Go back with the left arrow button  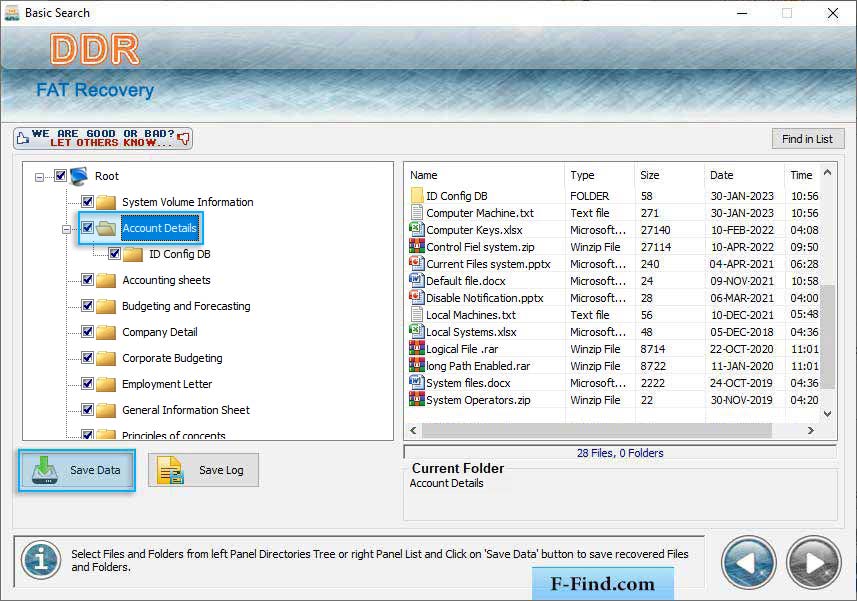748,563
